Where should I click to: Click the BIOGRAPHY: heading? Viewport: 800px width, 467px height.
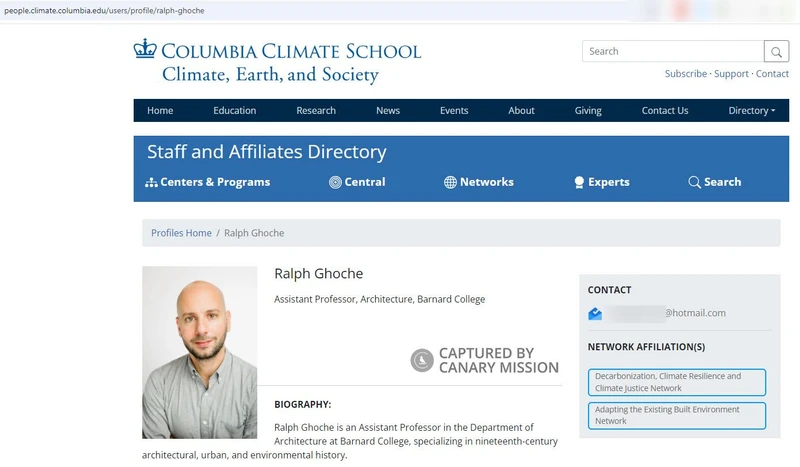(303, 404)
